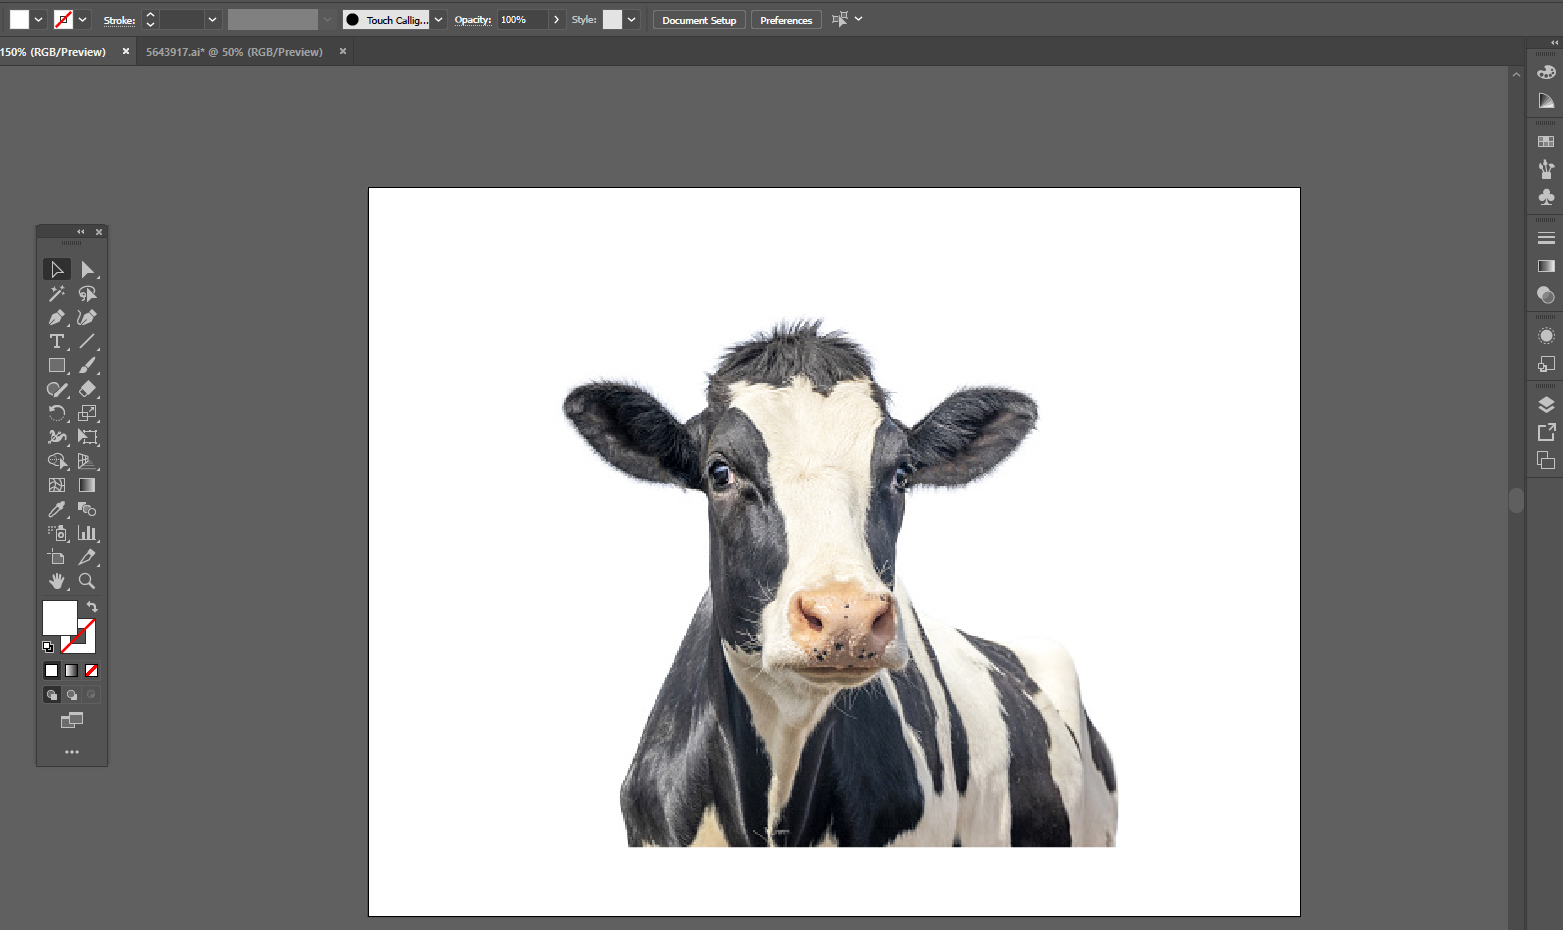Select the Type tool
This screenshot has width=1563, height=930.
[57, 342]
